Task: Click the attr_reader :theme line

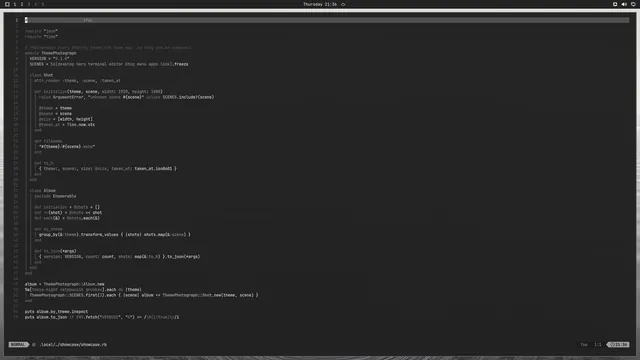Action: 77,80
